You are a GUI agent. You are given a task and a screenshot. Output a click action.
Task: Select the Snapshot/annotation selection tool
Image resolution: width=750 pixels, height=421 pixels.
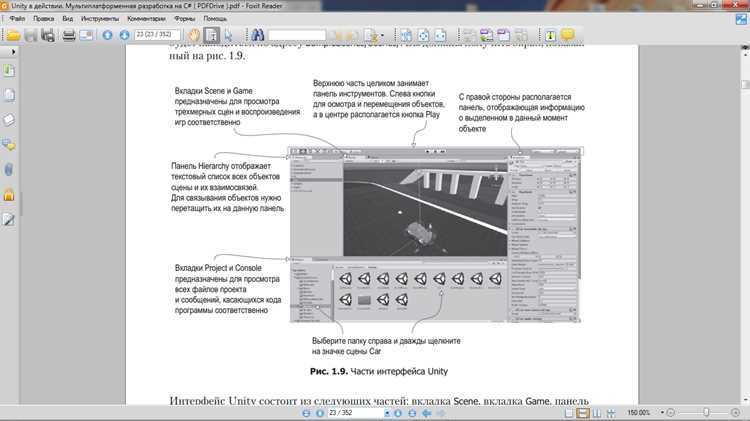tap(228, 35)
